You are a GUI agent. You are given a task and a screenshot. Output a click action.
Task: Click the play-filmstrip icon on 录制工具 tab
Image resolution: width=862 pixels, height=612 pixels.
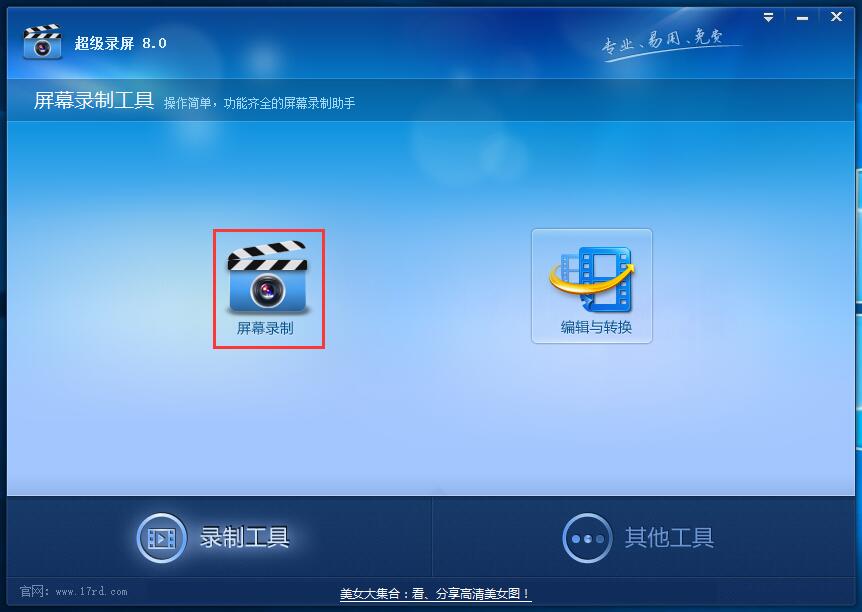pyautogui.click(x=160, y=538)
